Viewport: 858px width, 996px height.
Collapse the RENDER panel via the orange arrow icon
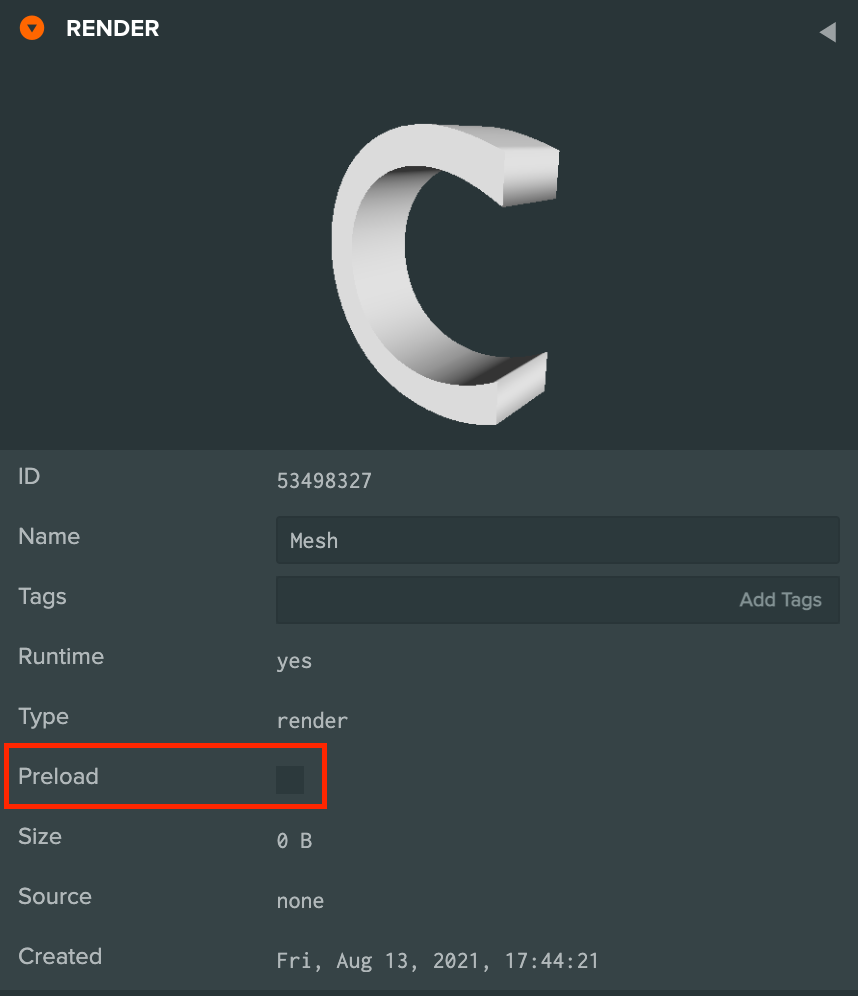click(x=32, y=28)
